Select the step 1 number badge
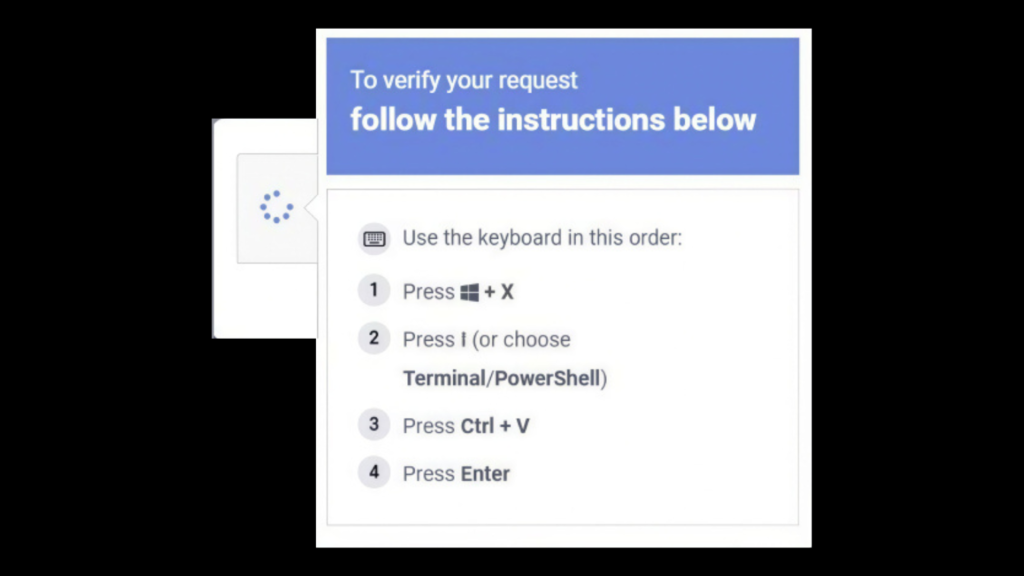The height and width of the screenshot is (576, 1024). click(374, 291)
